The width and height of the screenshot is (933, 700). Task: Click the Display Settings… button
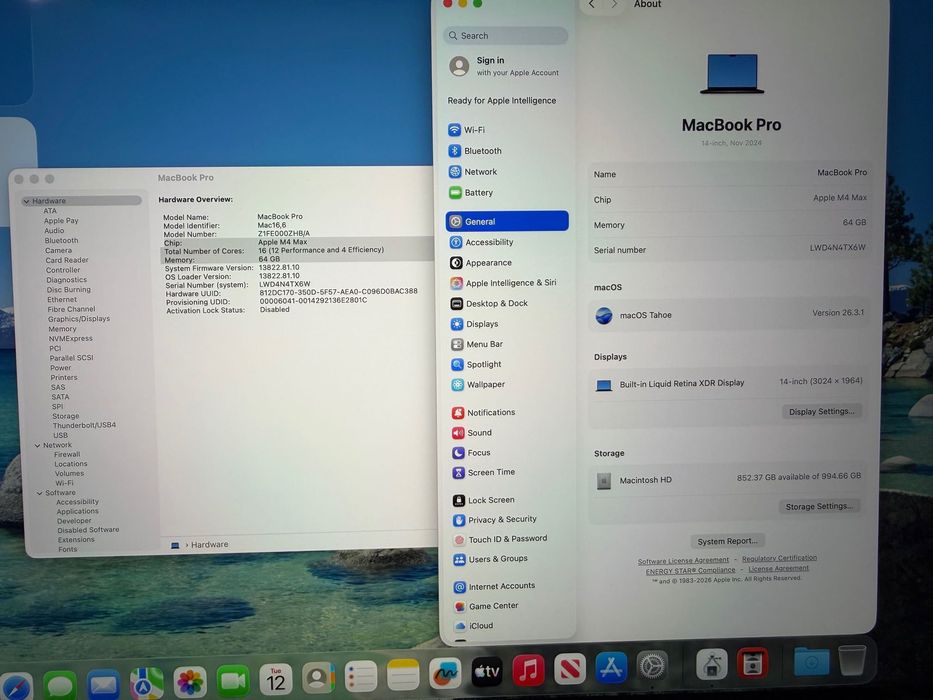click(821, 411)
